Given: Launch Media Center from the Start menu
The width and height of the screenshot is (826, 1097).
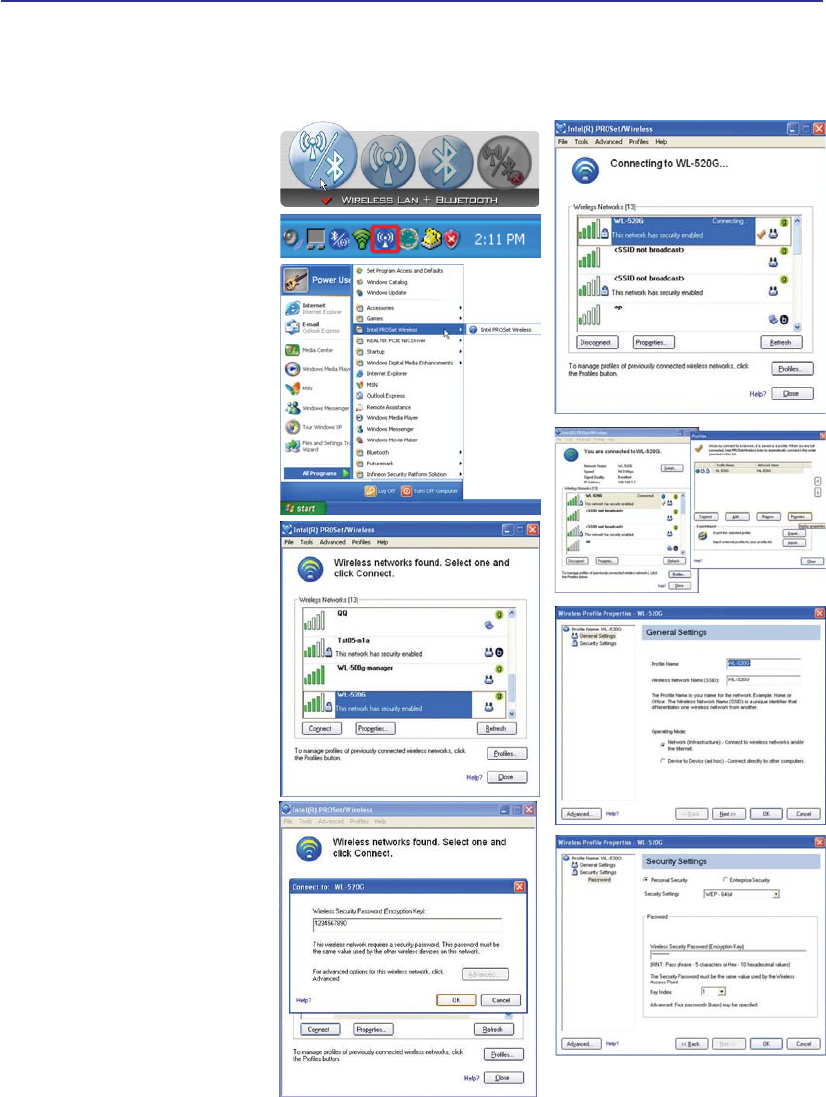Looking at the screenshot, I should coord(309,350).
